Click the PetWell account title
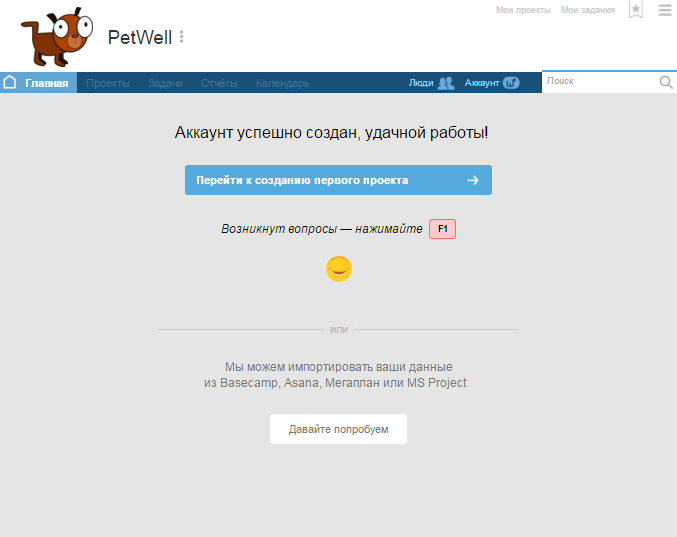The image size is (677, 537). [x=140, y=37]
